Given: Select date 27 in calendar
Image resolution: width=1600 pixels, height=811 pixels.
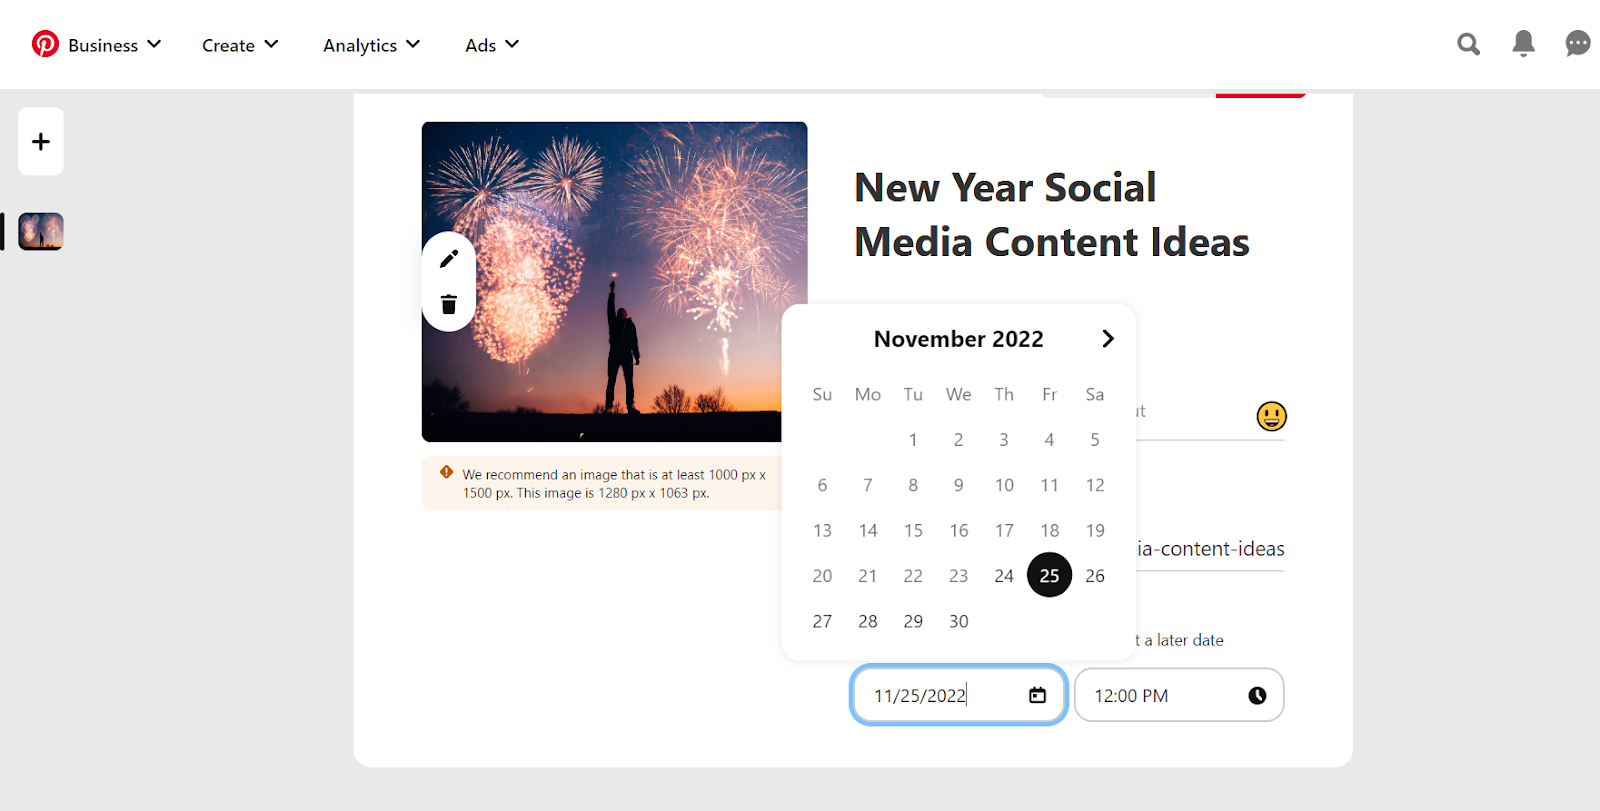Looking at the screenshot, I should pyautogui.click(x=822, y=621).
